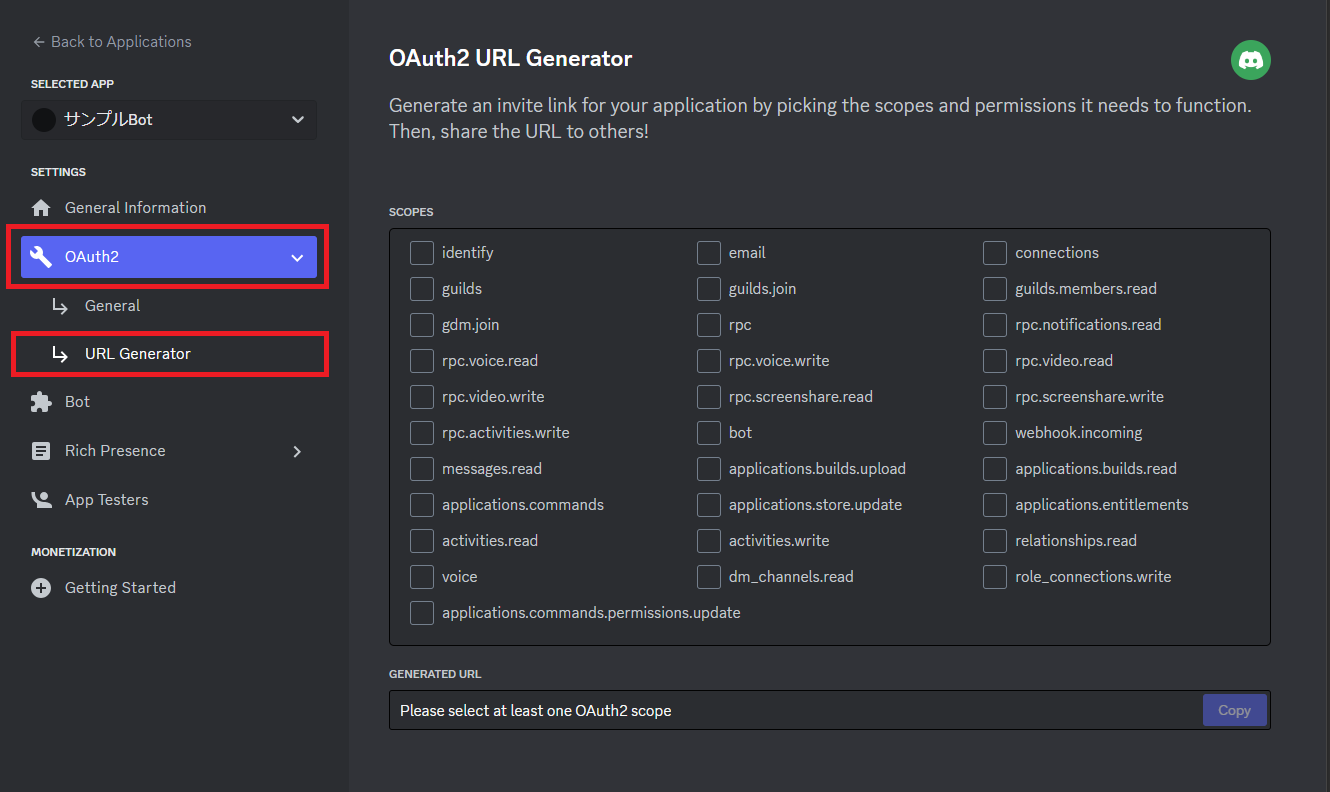Click the サンプルBot app avatar icon
1330x792 pixels.
point(44,120)
